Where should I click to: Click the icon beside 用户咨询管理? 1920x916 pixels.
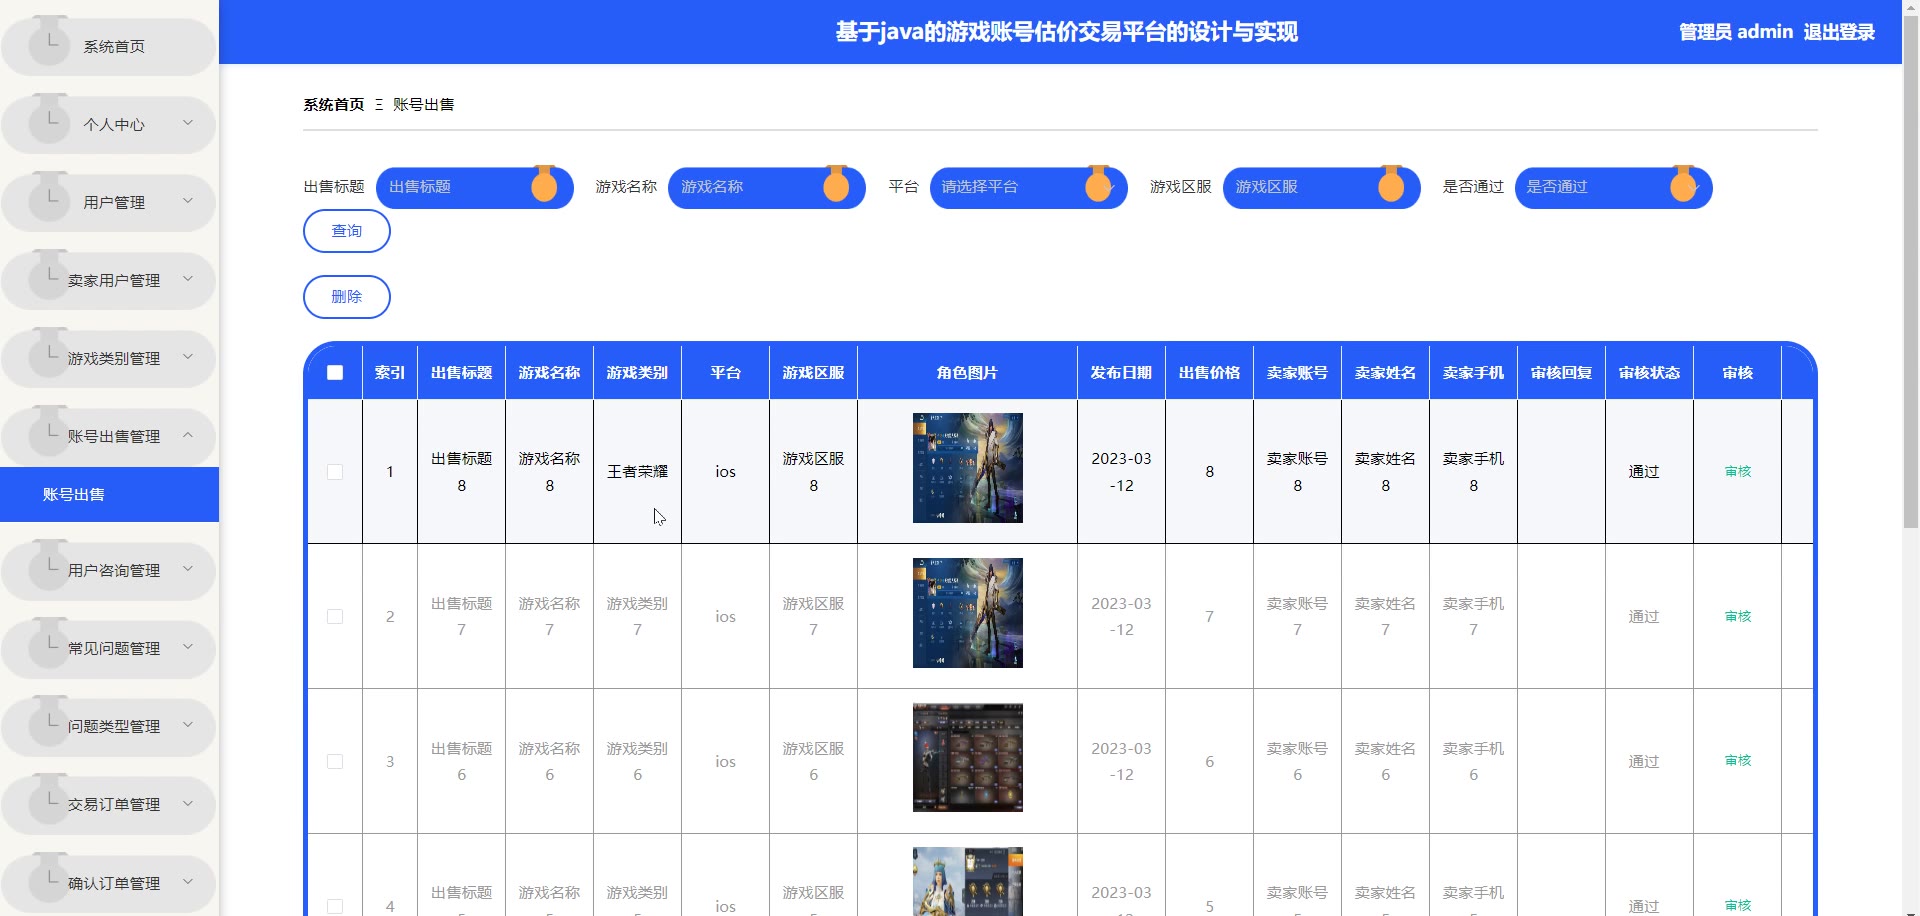[49, 565]
